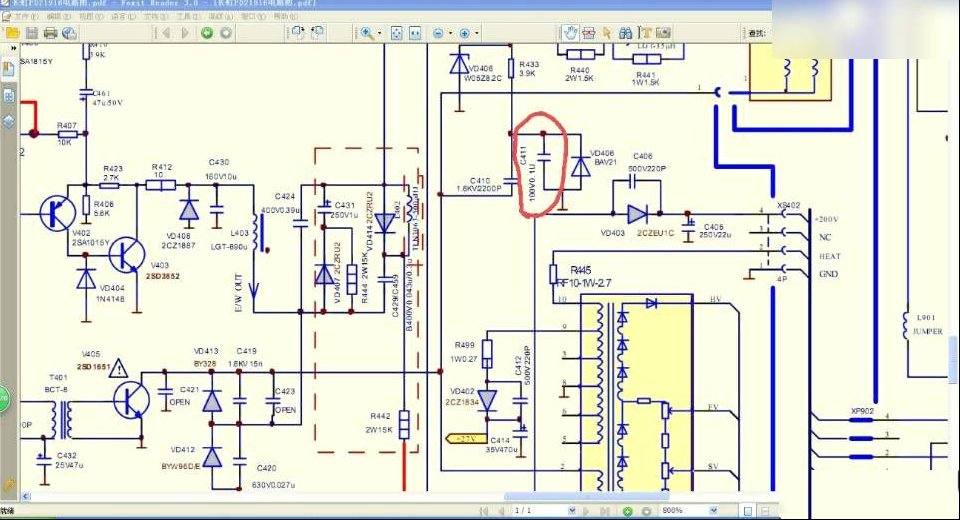This screenshot has width=960, height=520.
Task: Open search with binoculars icon
Action: 625,33
